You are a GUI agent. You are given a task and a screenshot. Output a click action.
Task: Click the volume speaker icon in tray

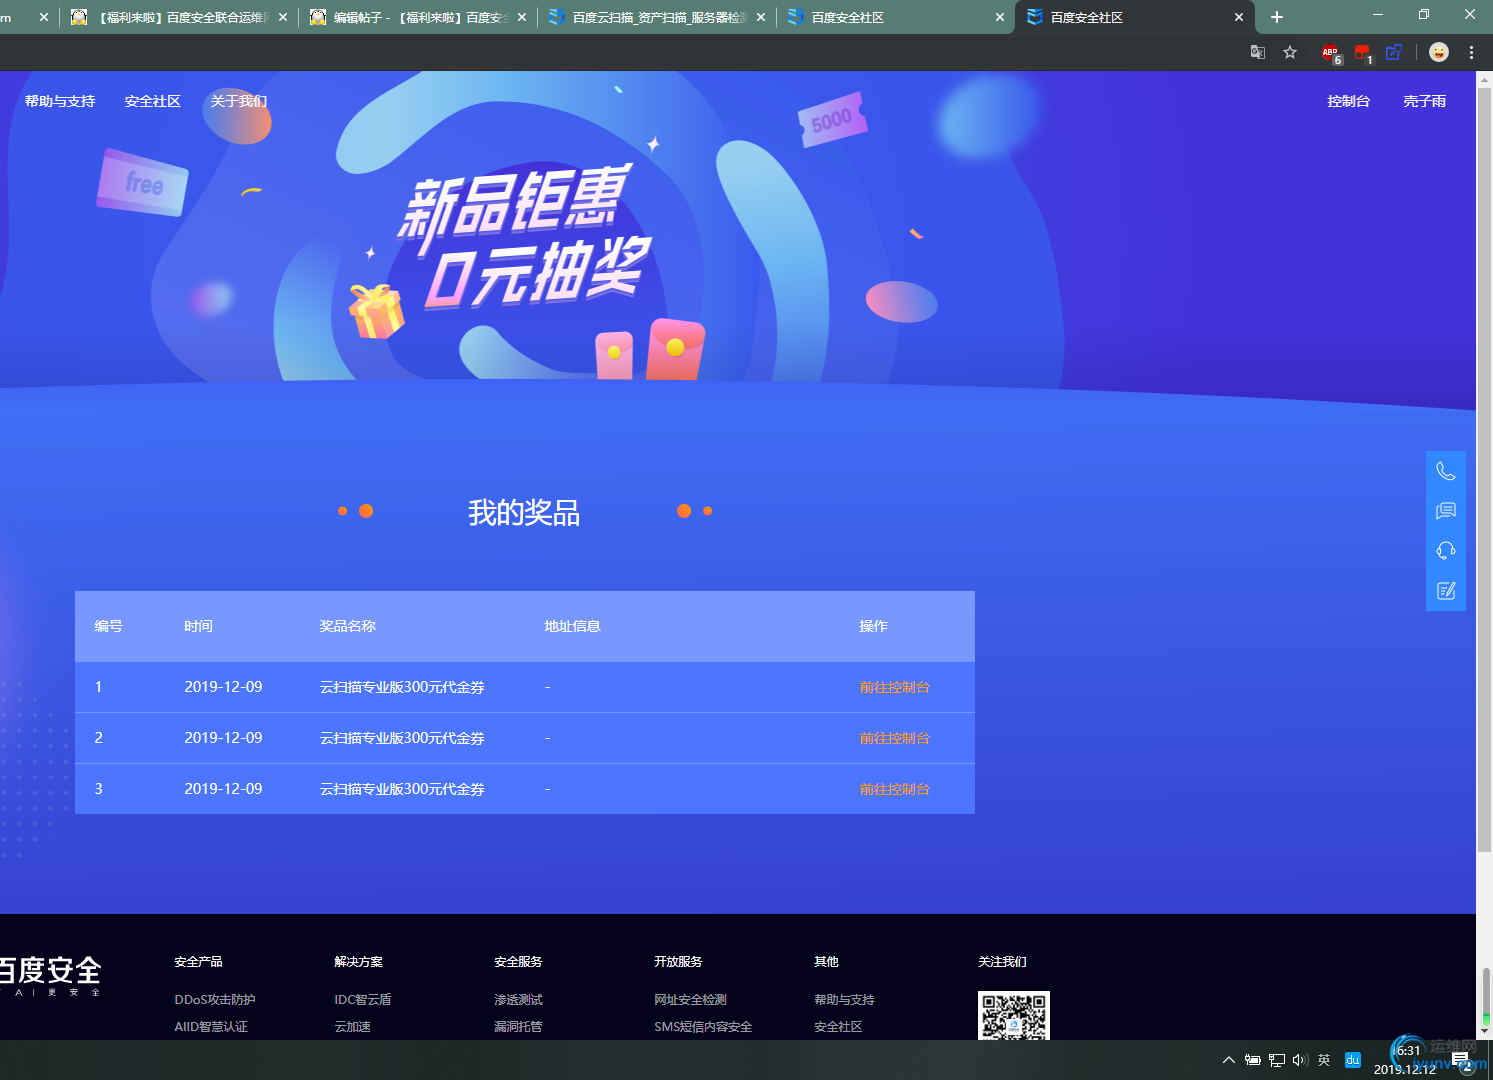1300,1060
